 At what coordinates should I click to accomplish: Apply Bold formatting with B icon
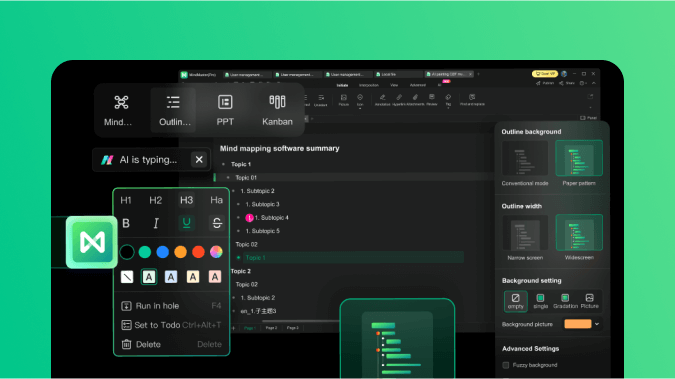pos(126,223)
